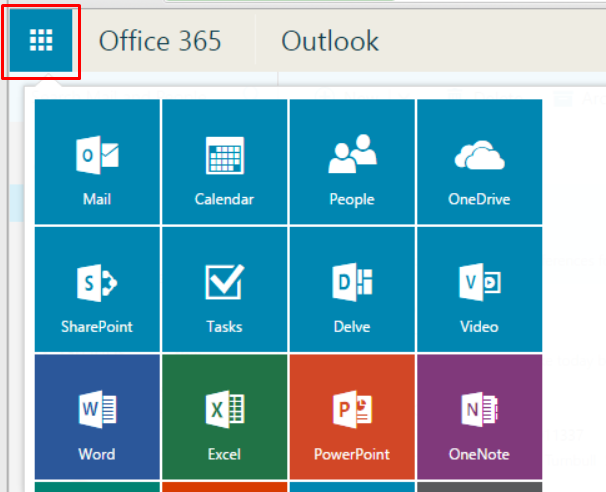Viewport: 606px width, 492px height.
Task: Open the SharePoint tile
Action: tap(97, 289)
